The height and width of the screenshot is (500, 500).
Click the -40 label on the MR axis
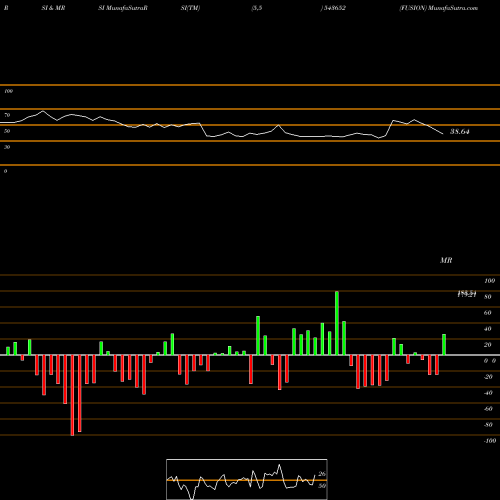pyautogui.click(x=488, y=393)
